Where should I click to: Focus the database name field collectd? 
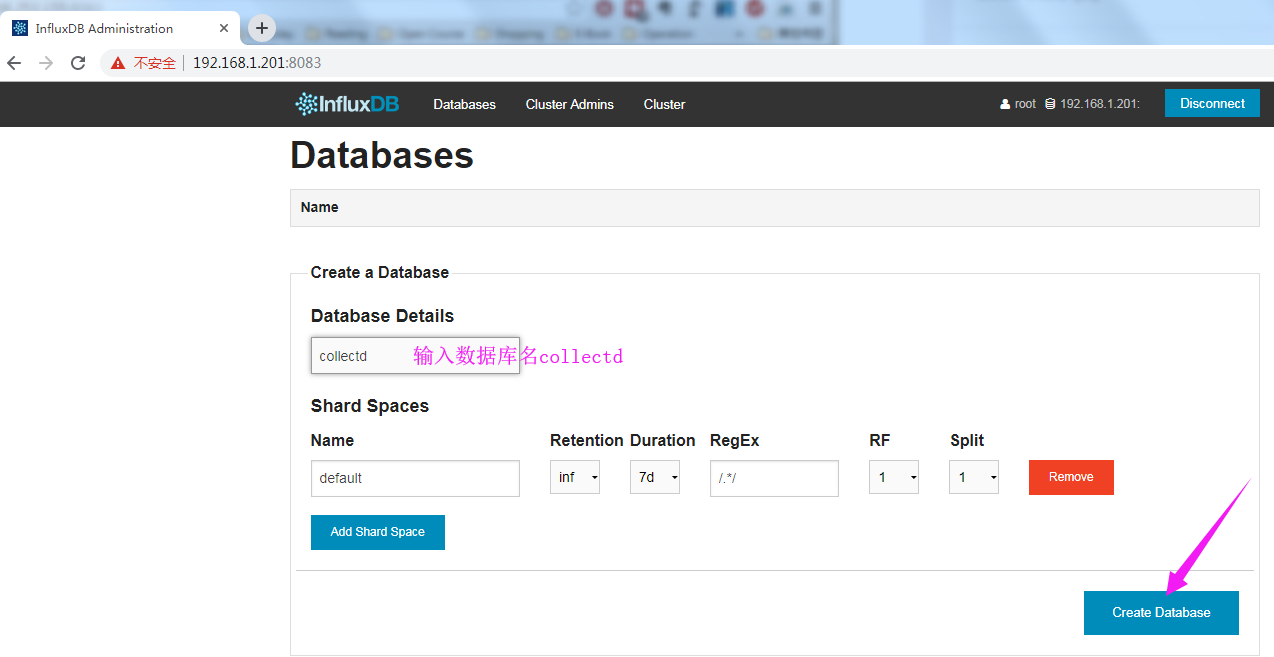point(415,355)
